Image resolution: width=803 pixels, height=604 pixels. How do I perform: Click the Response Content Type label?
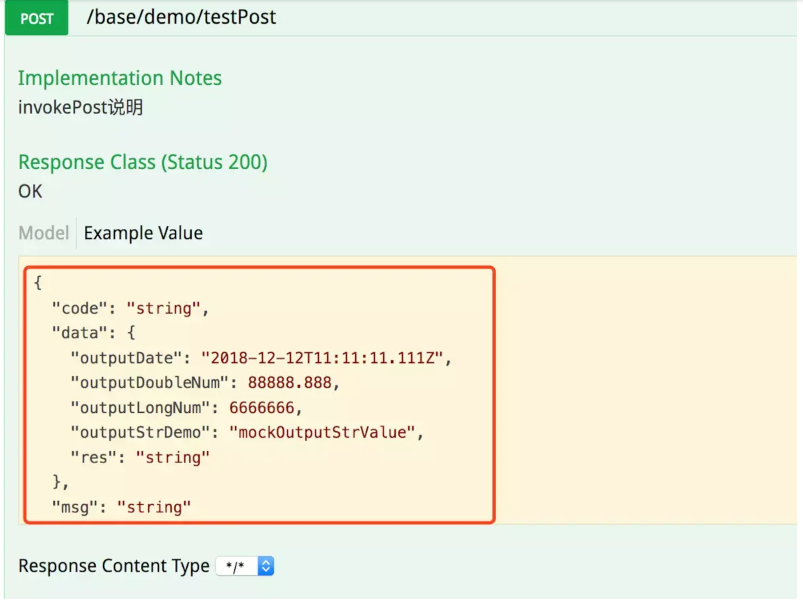114,566
